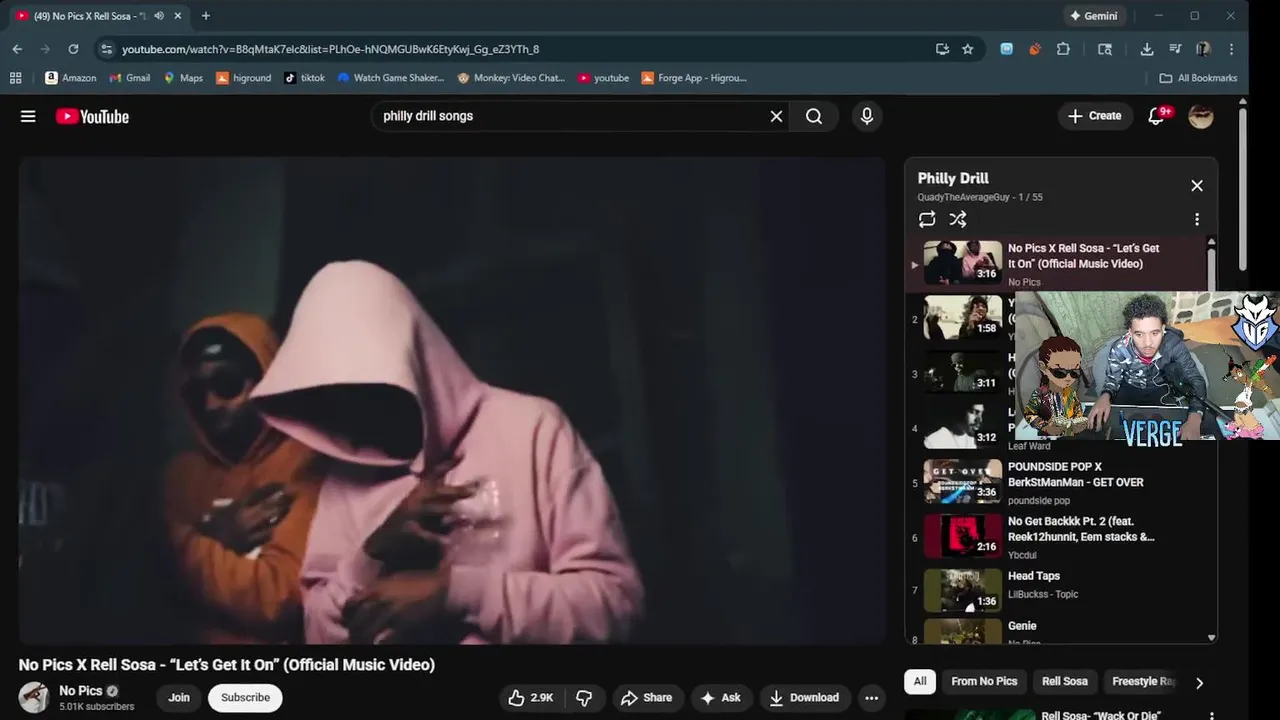Image resolution: width=1280 pixels, height=720 pixels.
Task: Open the Chrome Extensions puzzle icon
Action: click(1063, 48)
